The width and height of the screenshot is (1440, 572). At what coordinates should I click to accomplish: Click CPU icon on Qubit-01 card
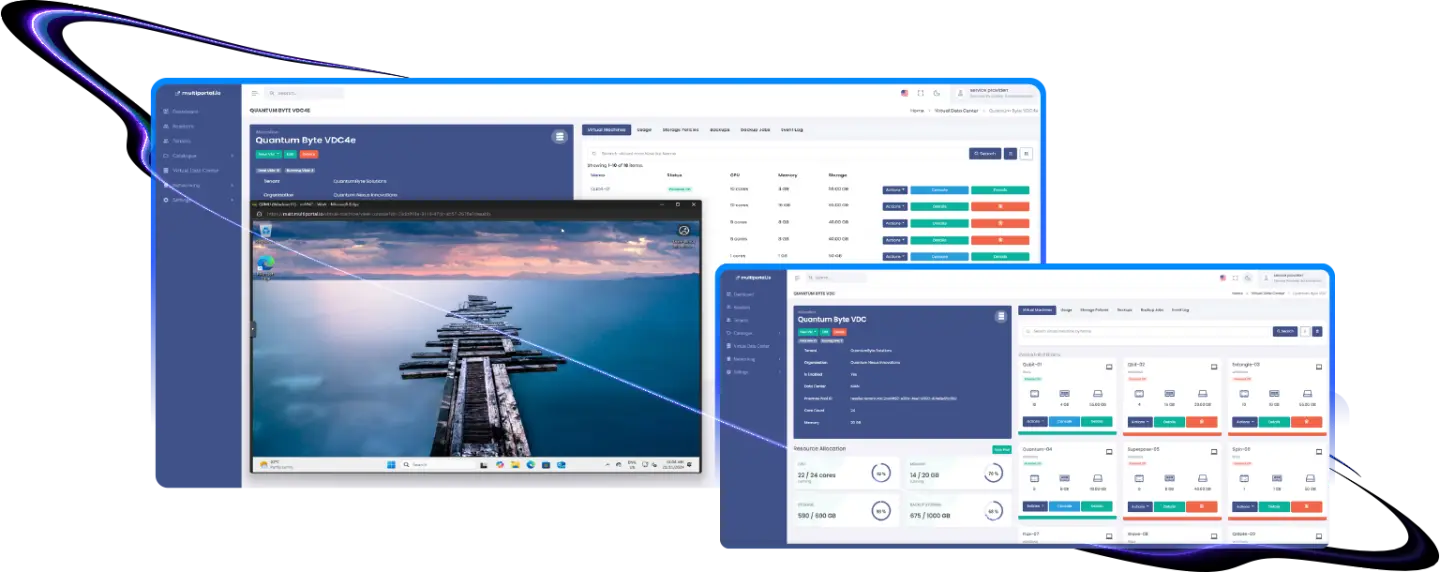1034,394
